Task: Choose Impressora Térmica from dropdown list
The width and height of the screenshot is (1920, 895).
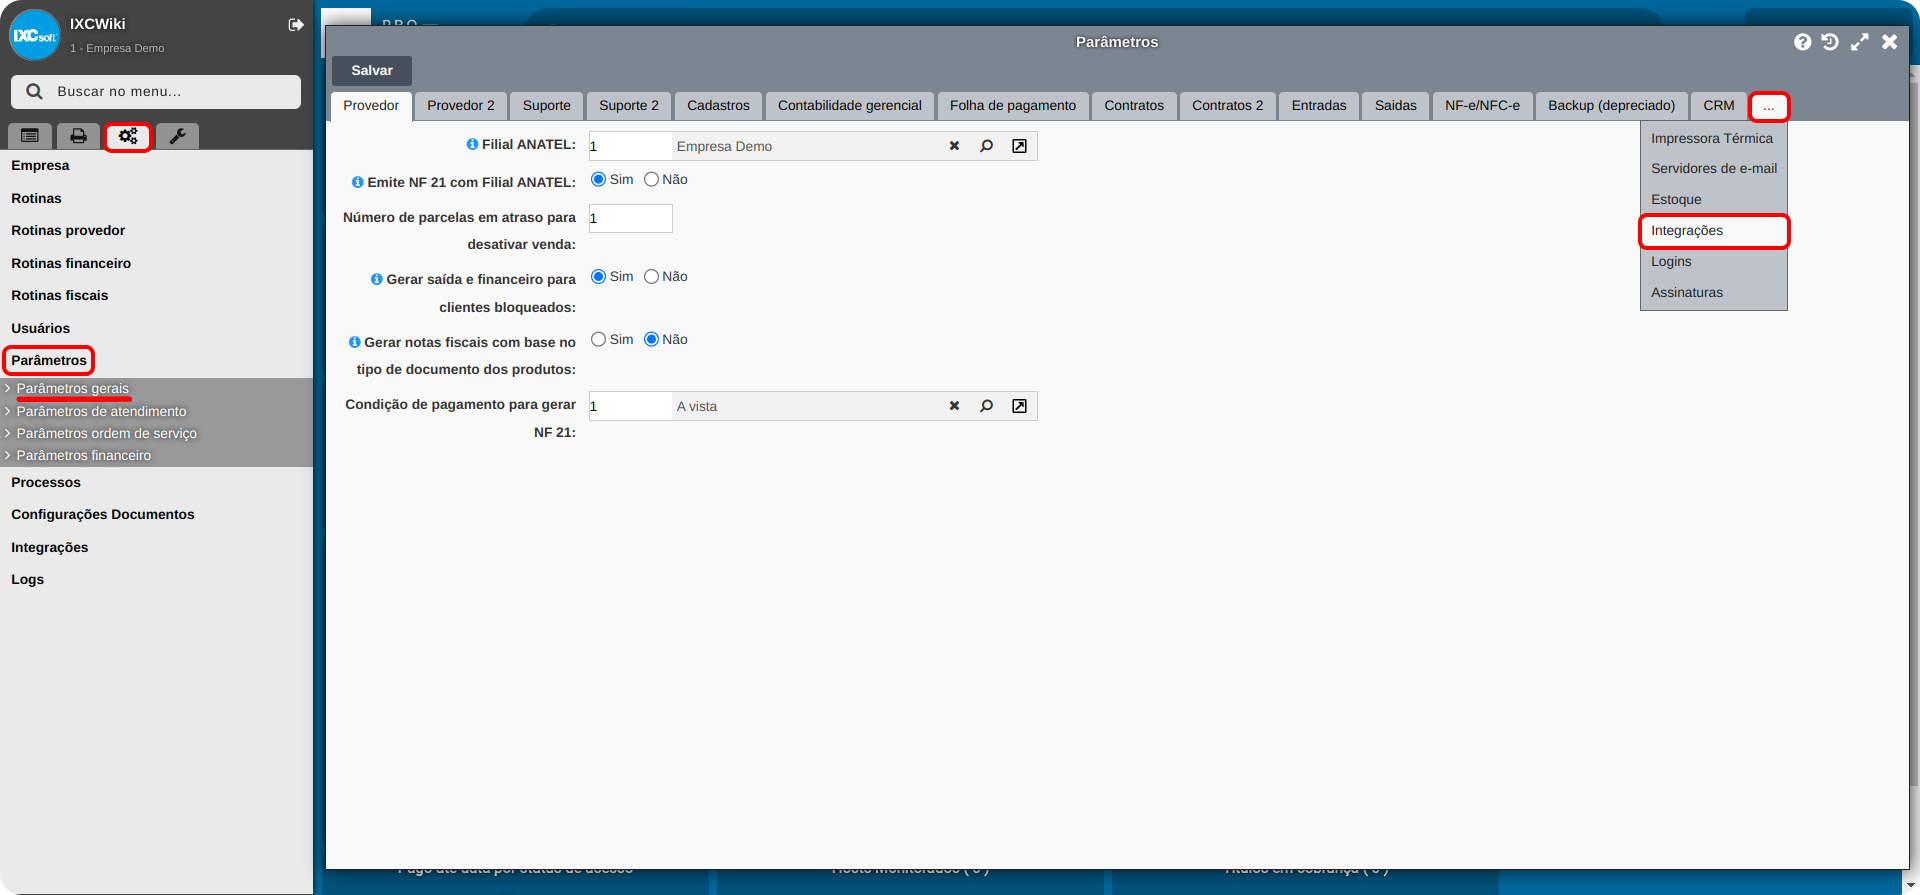Action: [x=1714, y=138]
